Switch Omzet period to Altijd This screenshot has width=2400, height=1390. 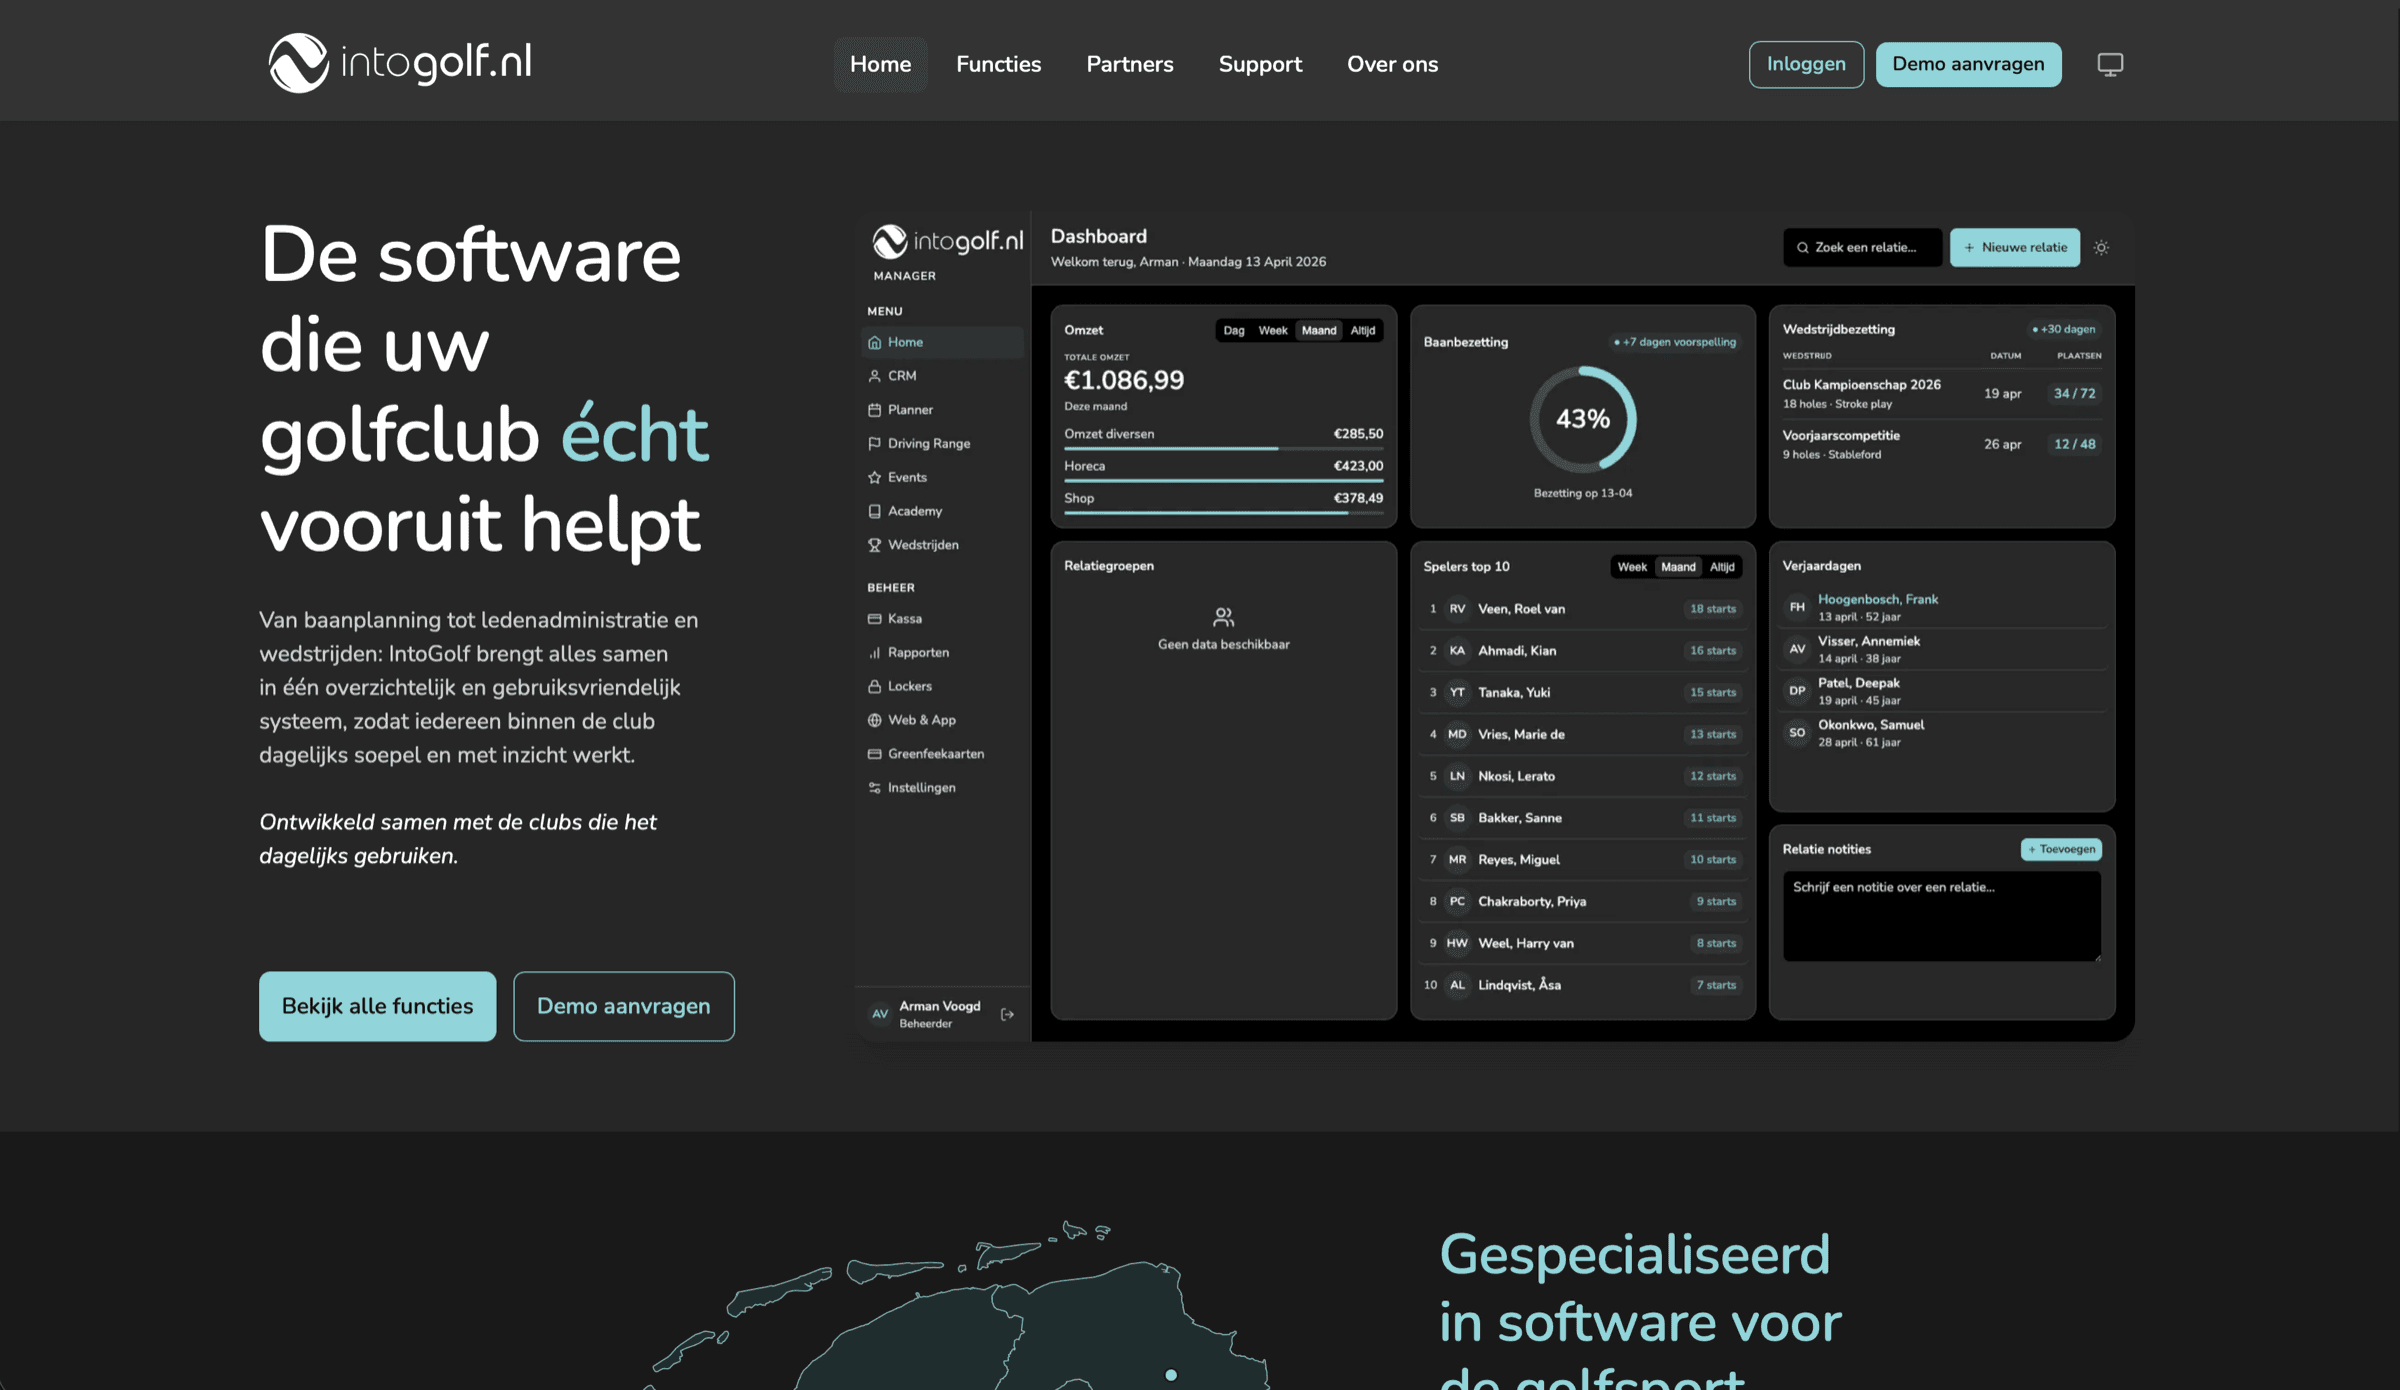(x=1363, y=331)
